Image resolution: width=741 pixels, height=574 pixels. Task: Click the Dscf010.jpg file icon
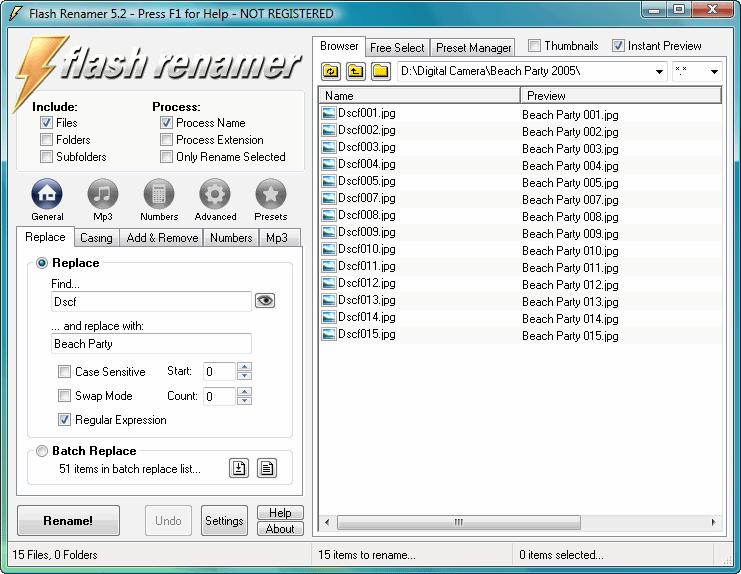pos(328,249)
